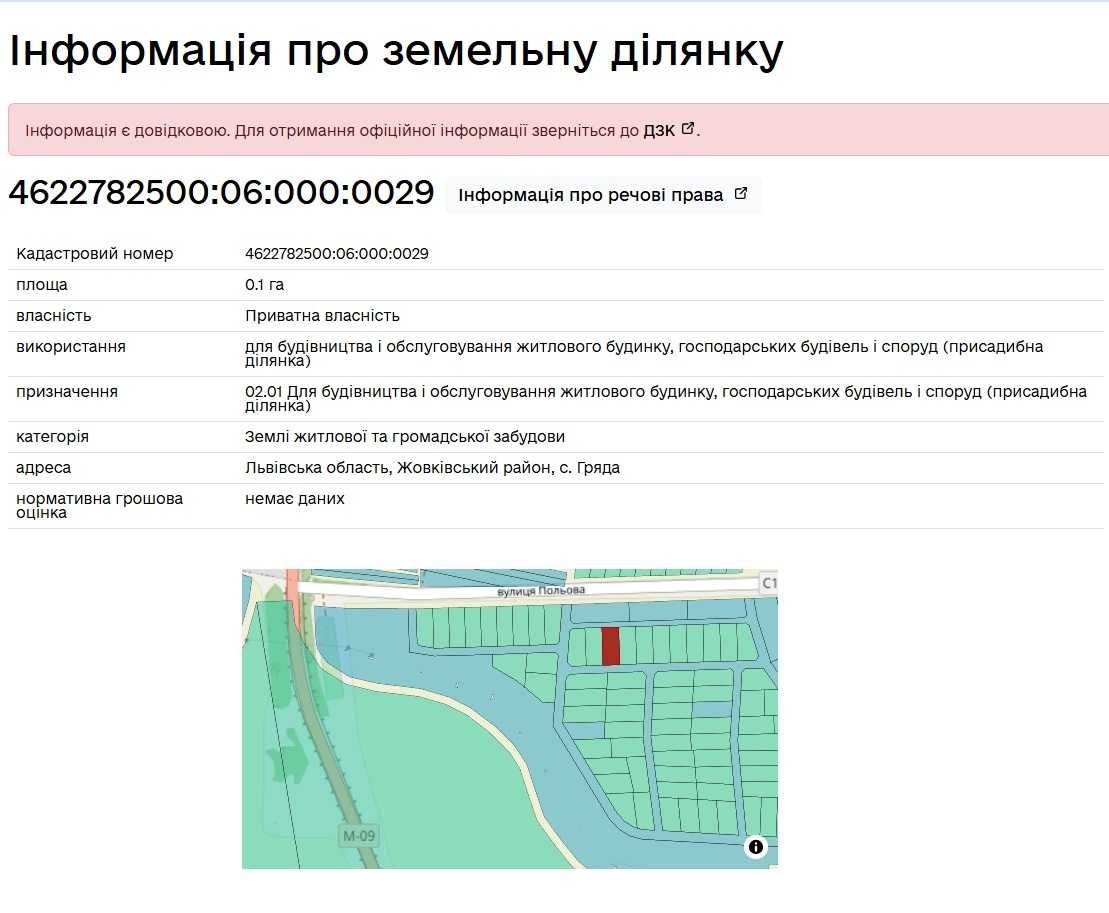The image size is (1109, 913).
Task: Click немає даних valuation value
Action: coord(295,499)
